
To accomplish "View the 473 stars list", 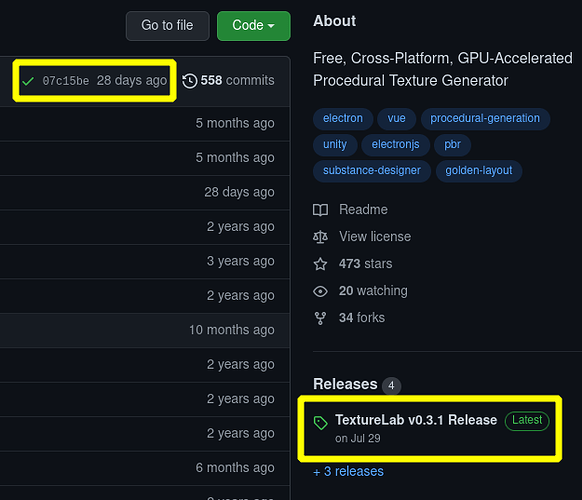I will (365, 264).
